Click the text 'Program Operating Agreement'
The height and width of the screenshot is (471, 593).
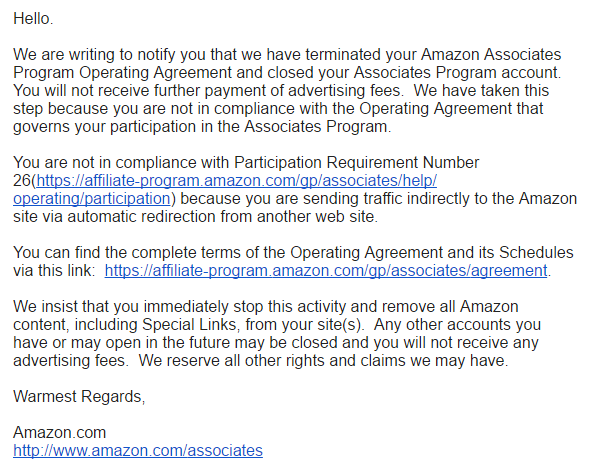tap(123, 73)
